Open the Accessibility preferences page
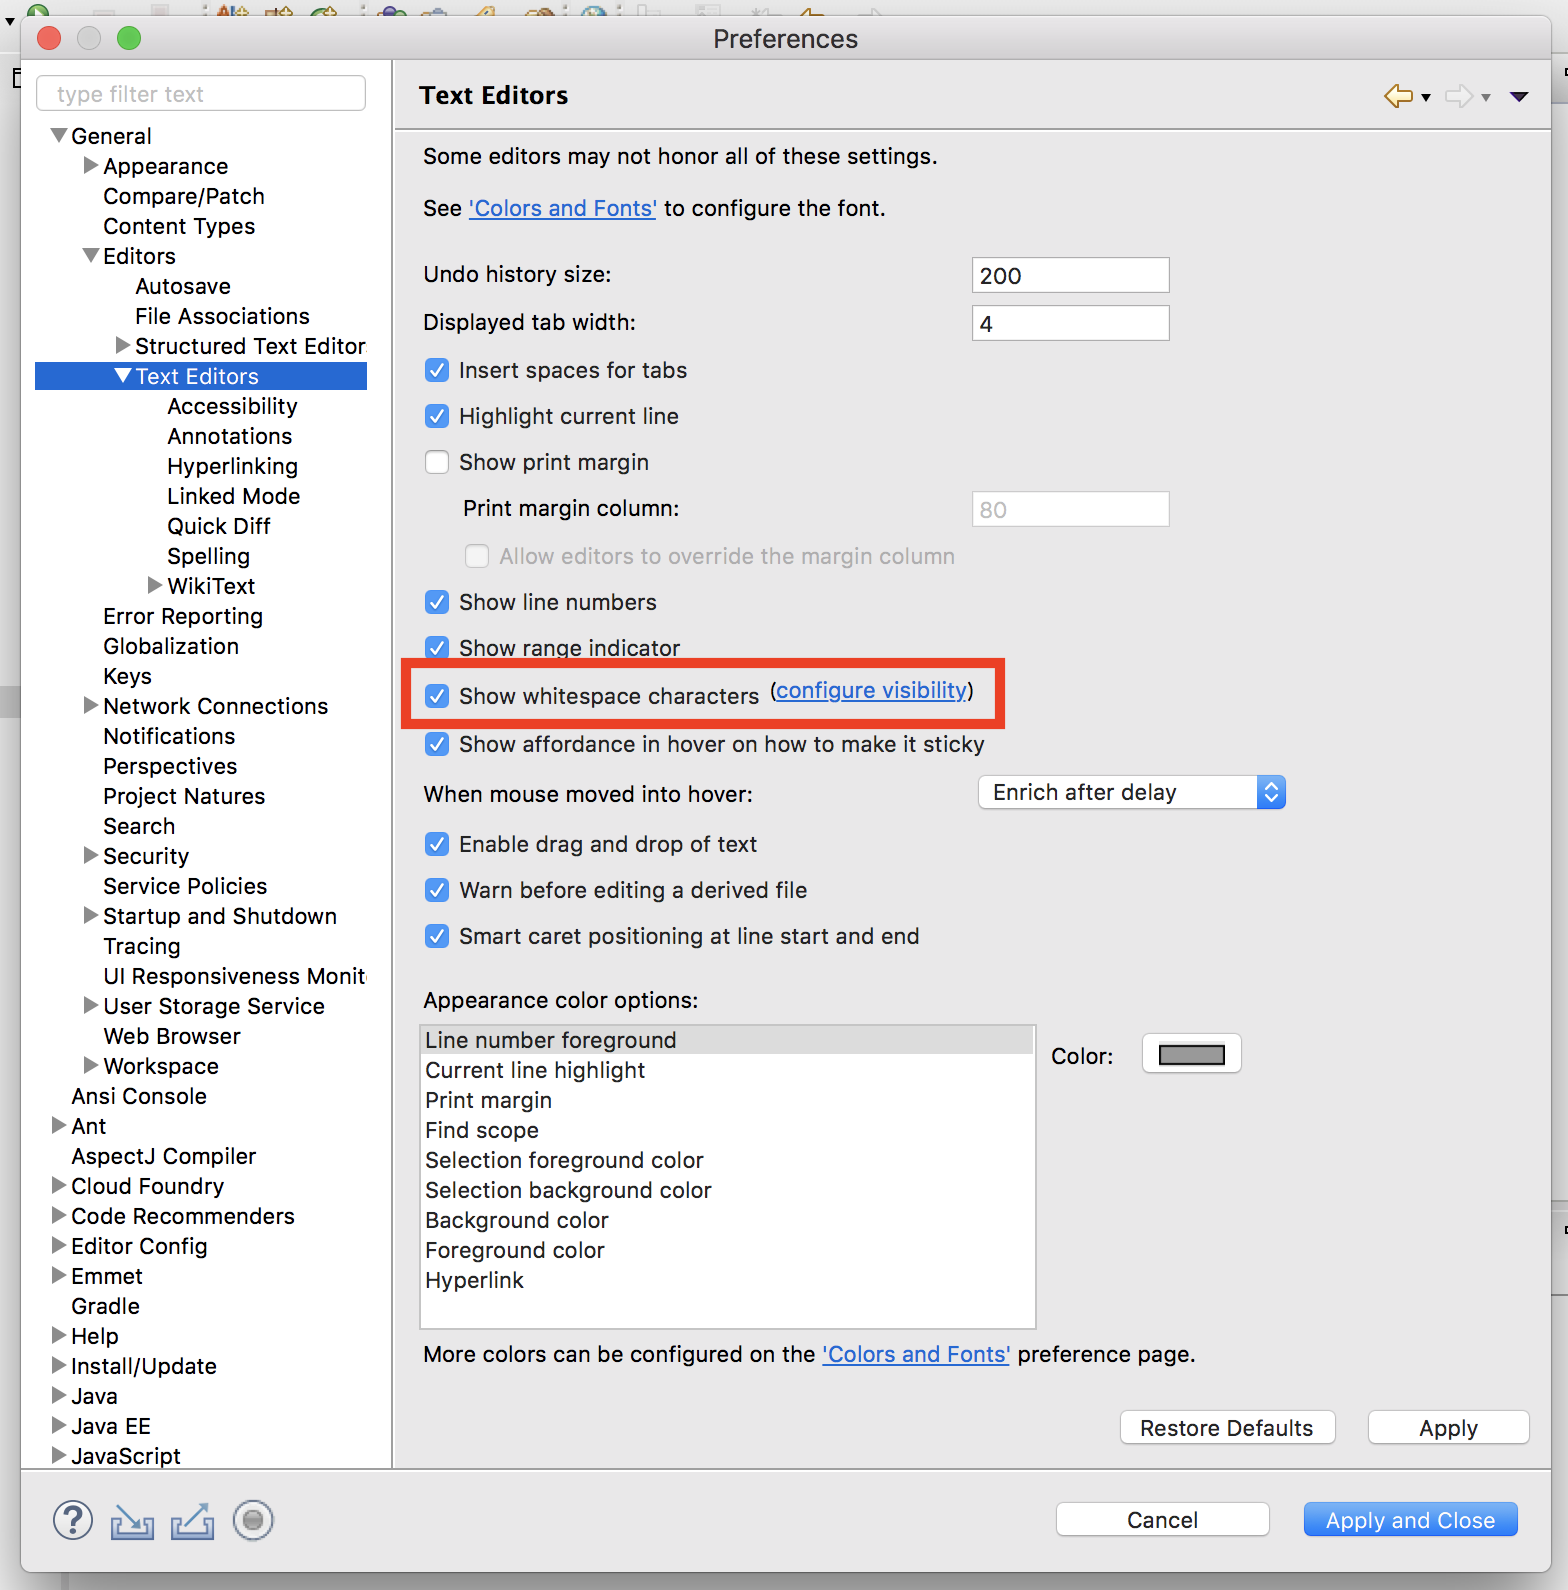 tap(232, 406)
